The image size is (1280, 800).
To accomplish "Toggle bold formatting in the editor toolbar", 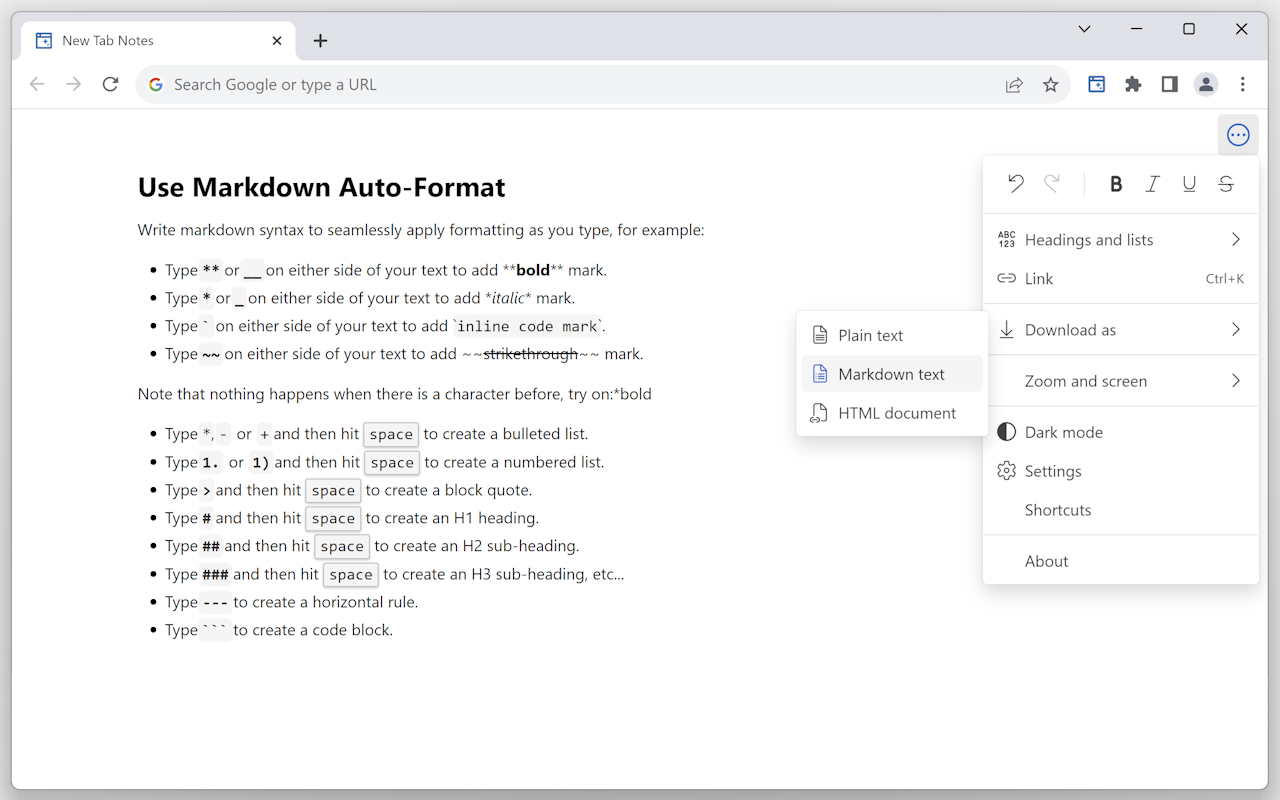I will [1116, 184].
